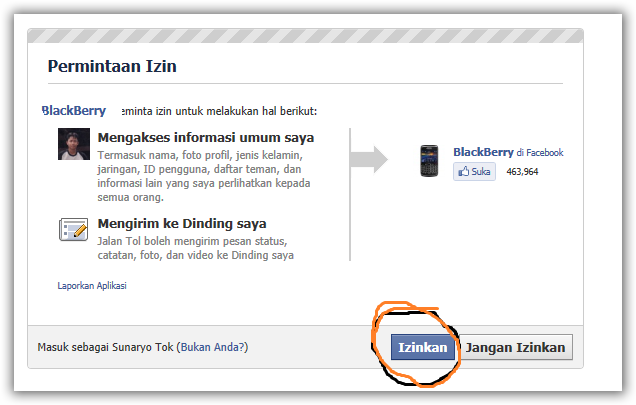
Task: Open BlackBerry di Facebook page link
Action: point(508,152)
